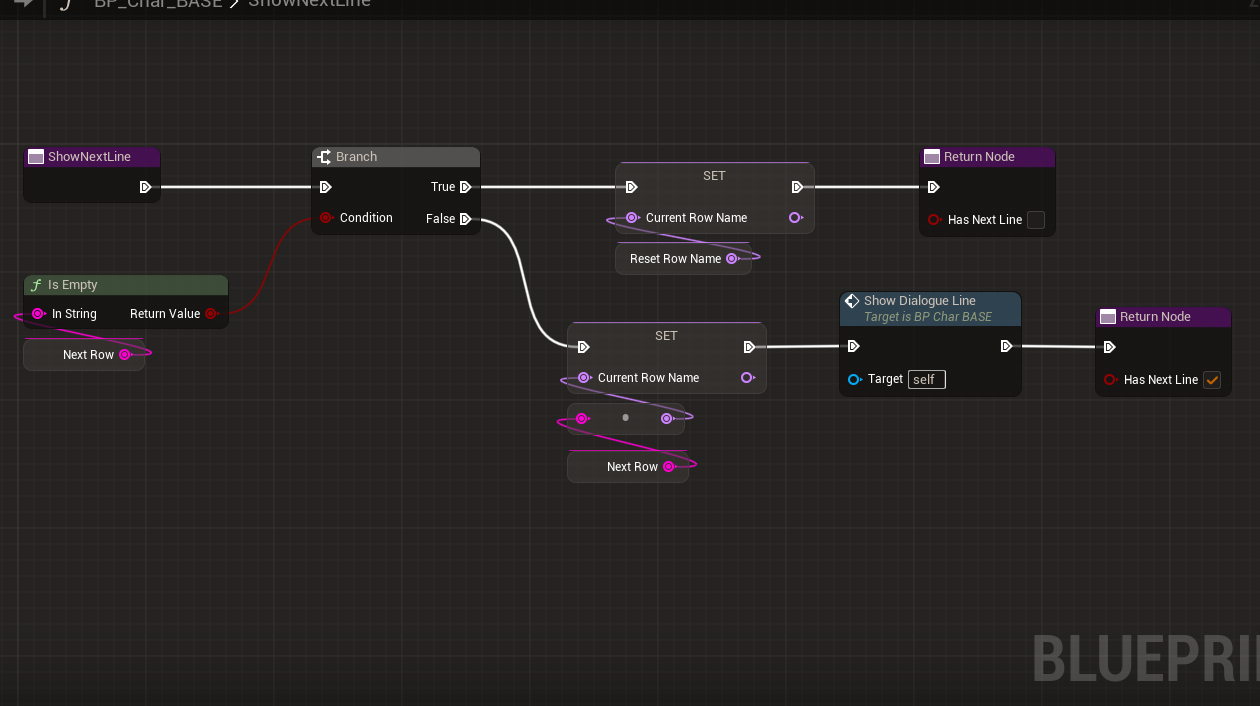The image size is (1260, 706).
Task: Click the Next Row variable under Is Empty
Action: tap(88, 355)
